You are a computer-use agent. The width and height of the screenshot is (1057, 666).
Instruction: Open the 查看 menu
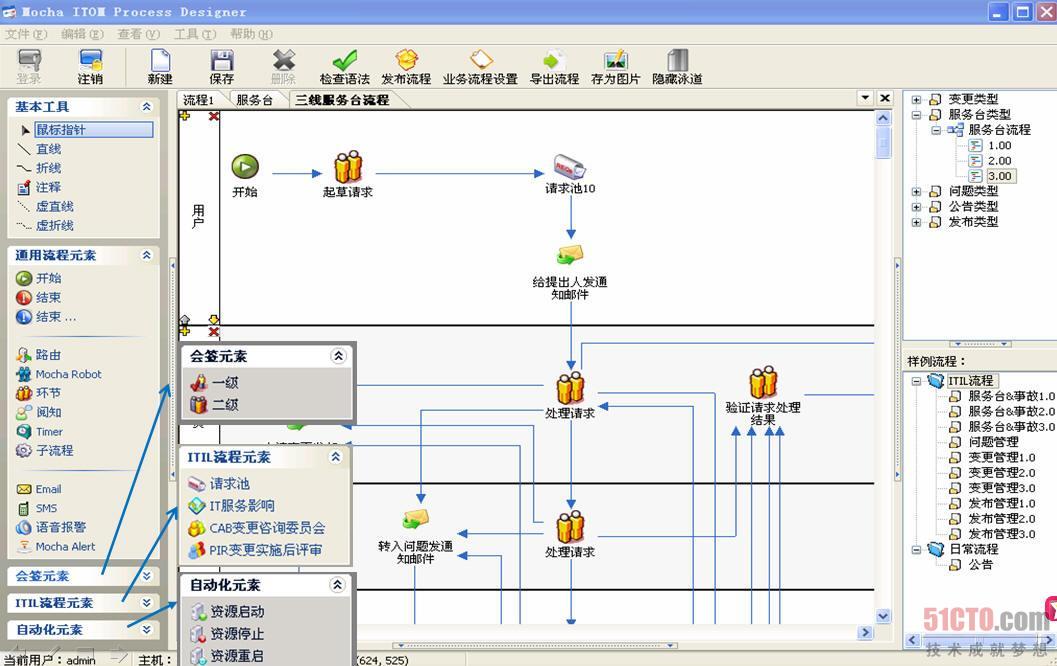[x=138, y=34]
